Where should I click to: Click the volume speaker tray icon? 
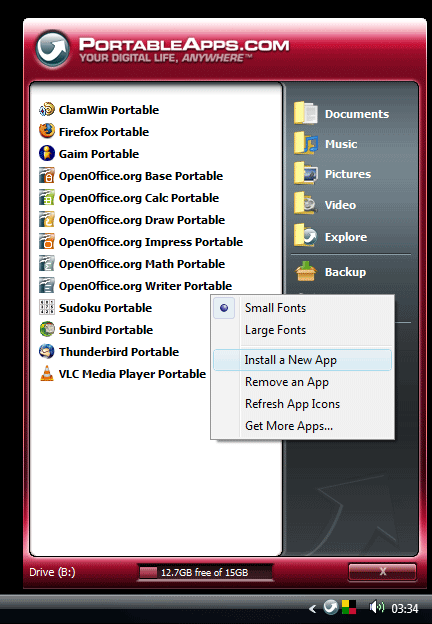pyautogui.click(x=376, y=607)
